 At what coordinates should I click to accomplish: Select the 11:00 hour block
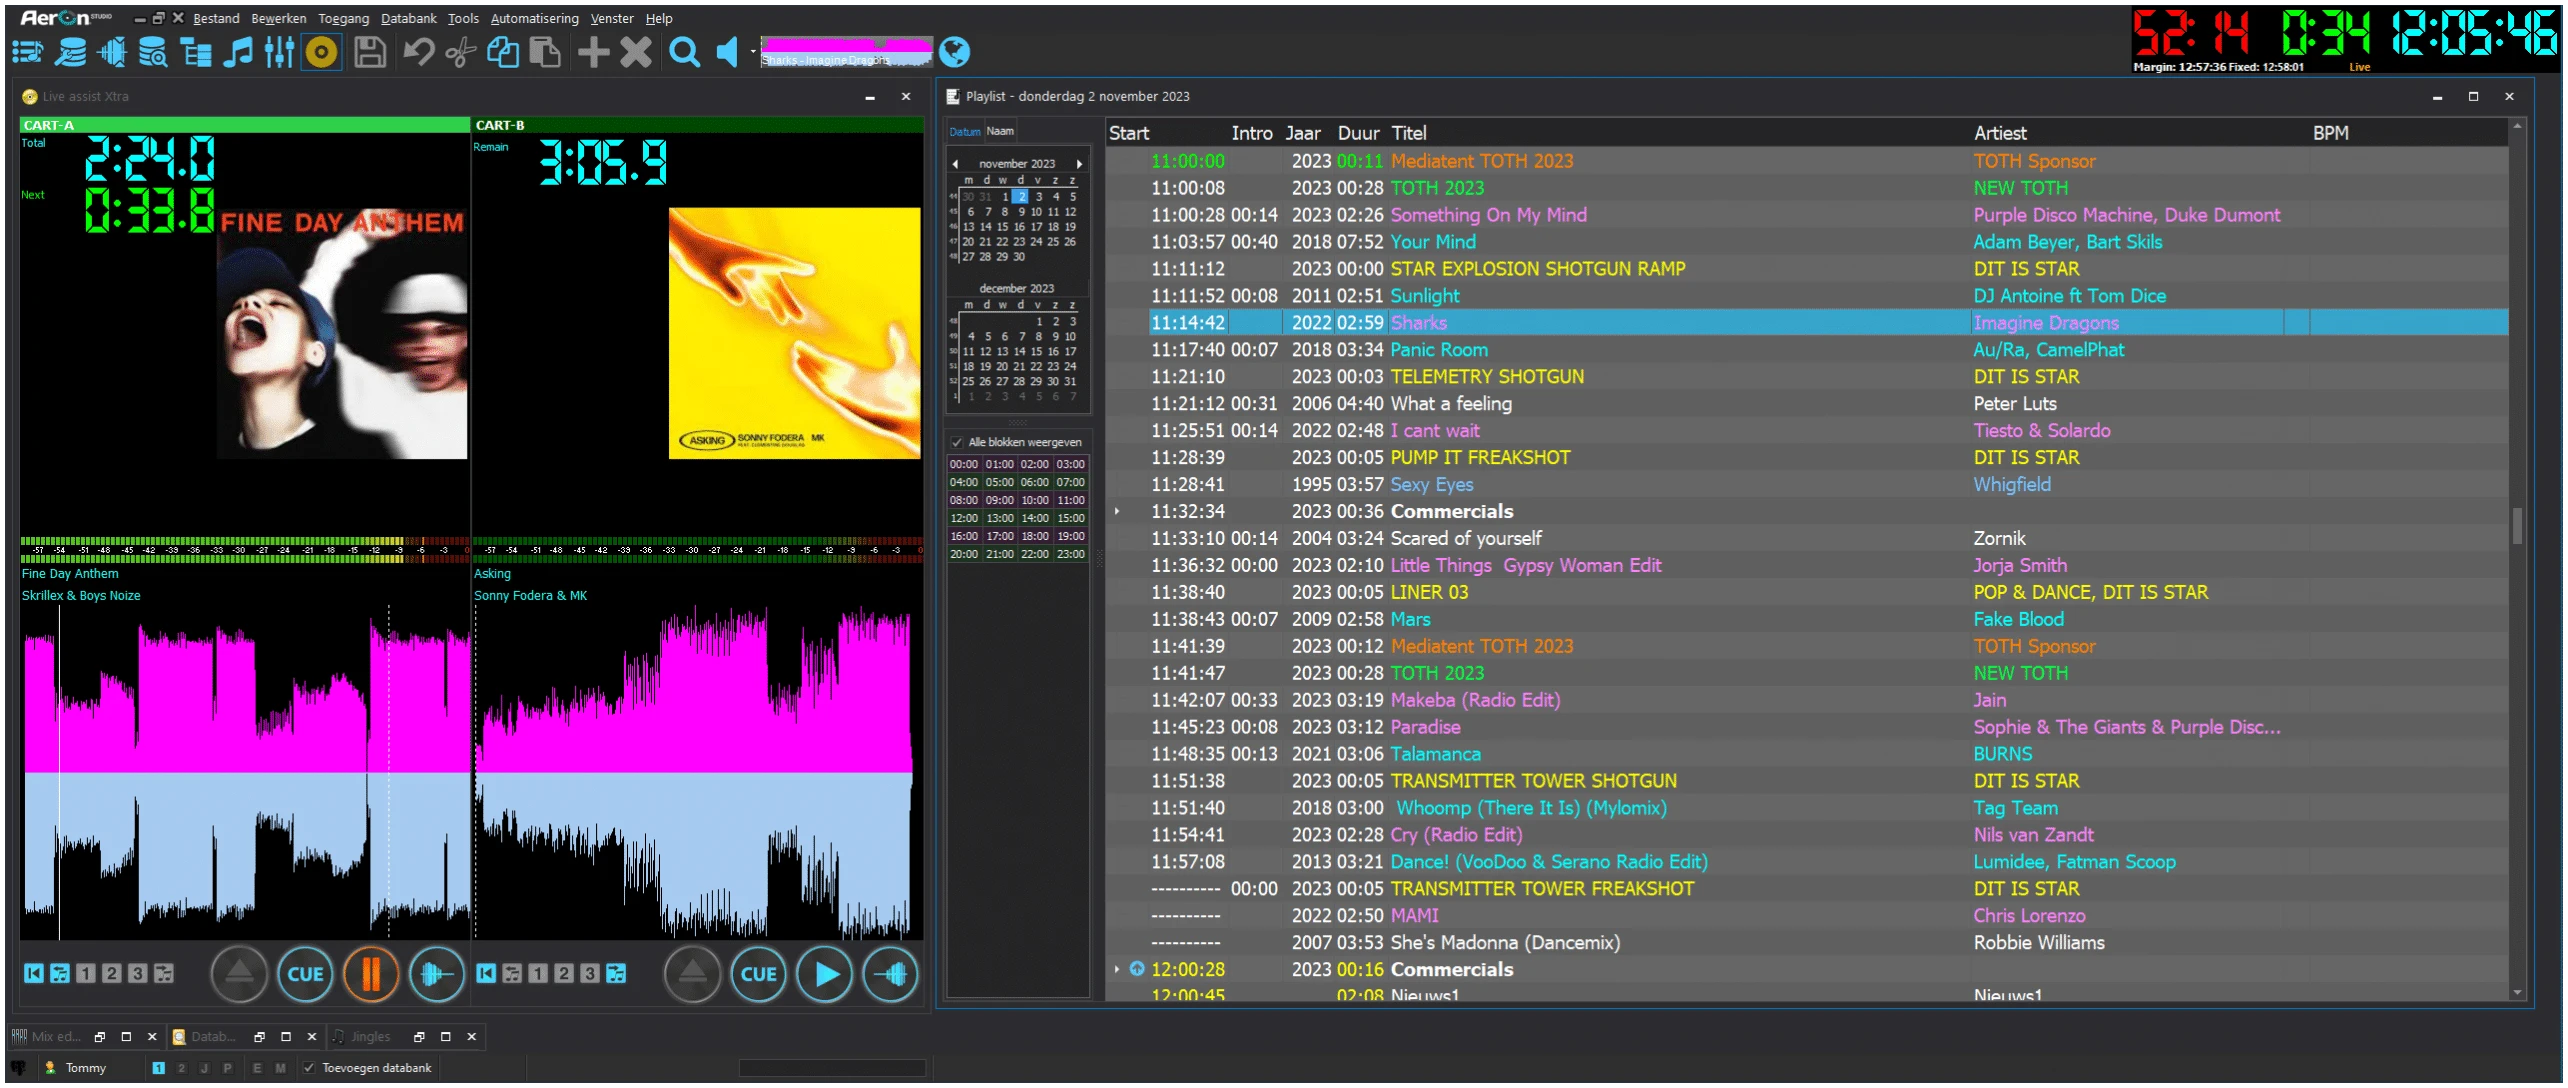tap(1071, 500)
